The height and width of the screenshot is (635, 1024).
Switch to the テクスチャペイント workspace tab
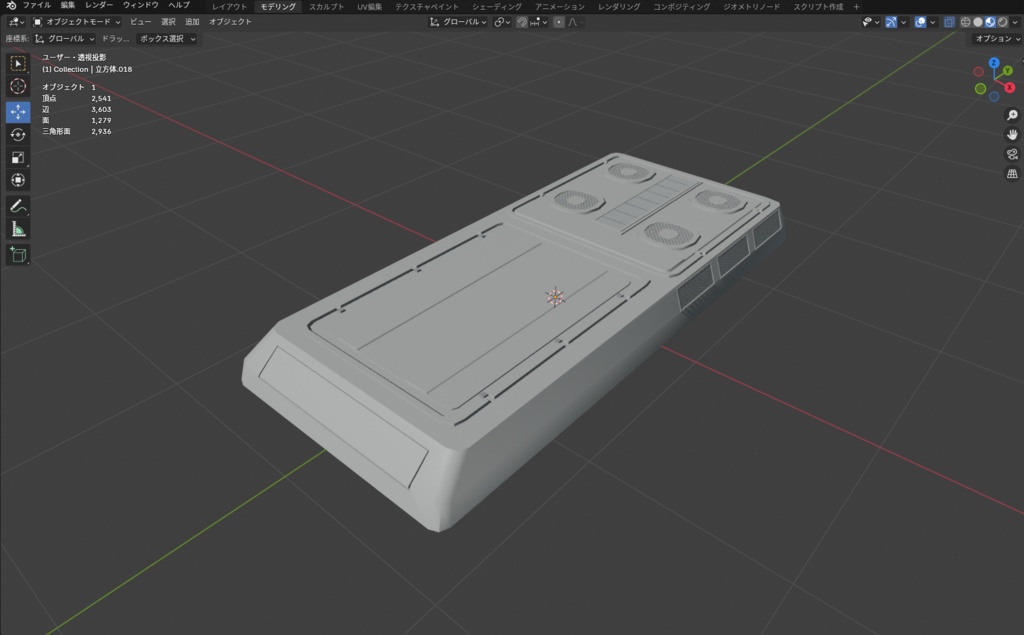coord(426,7)
